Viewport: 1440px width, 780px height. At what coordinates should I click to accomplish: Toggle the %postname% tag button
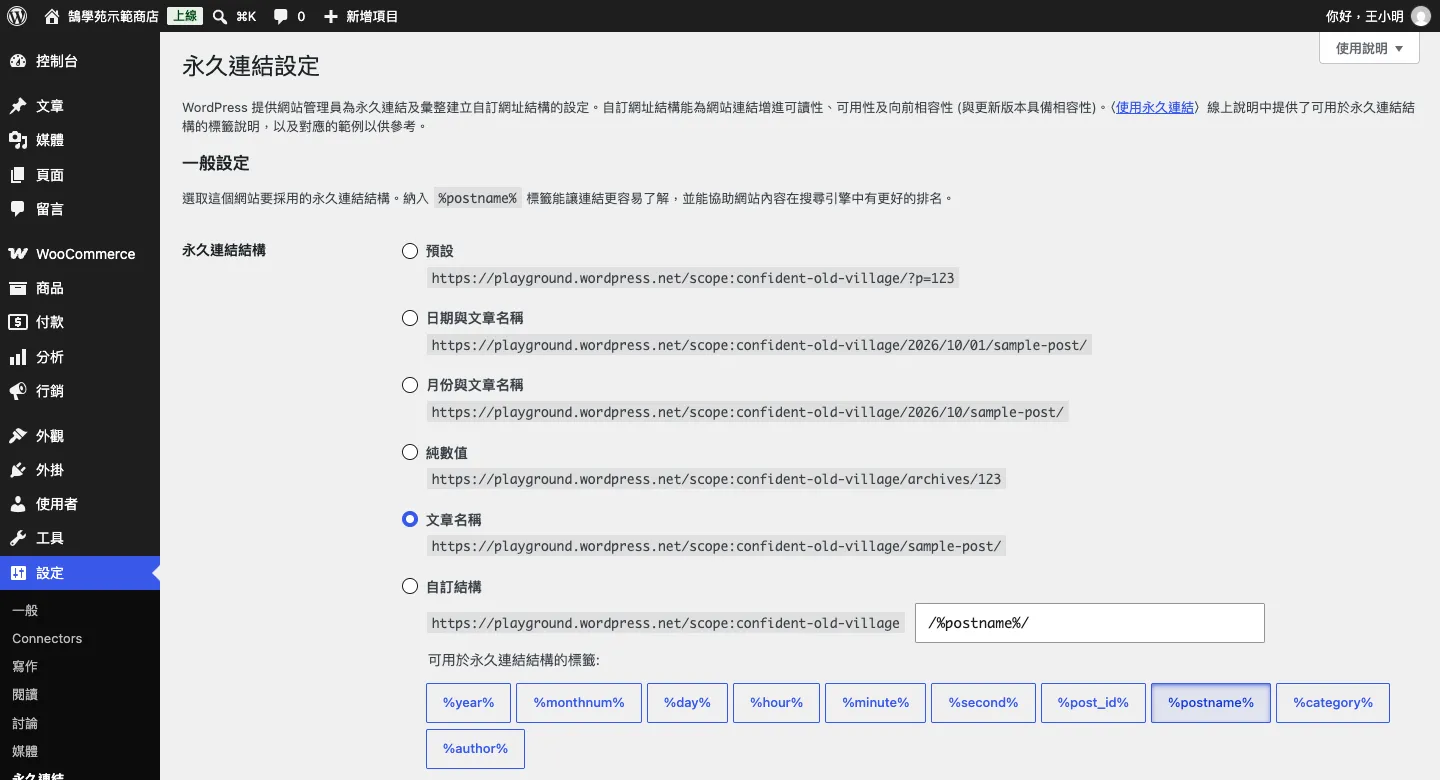point(1211,703)
